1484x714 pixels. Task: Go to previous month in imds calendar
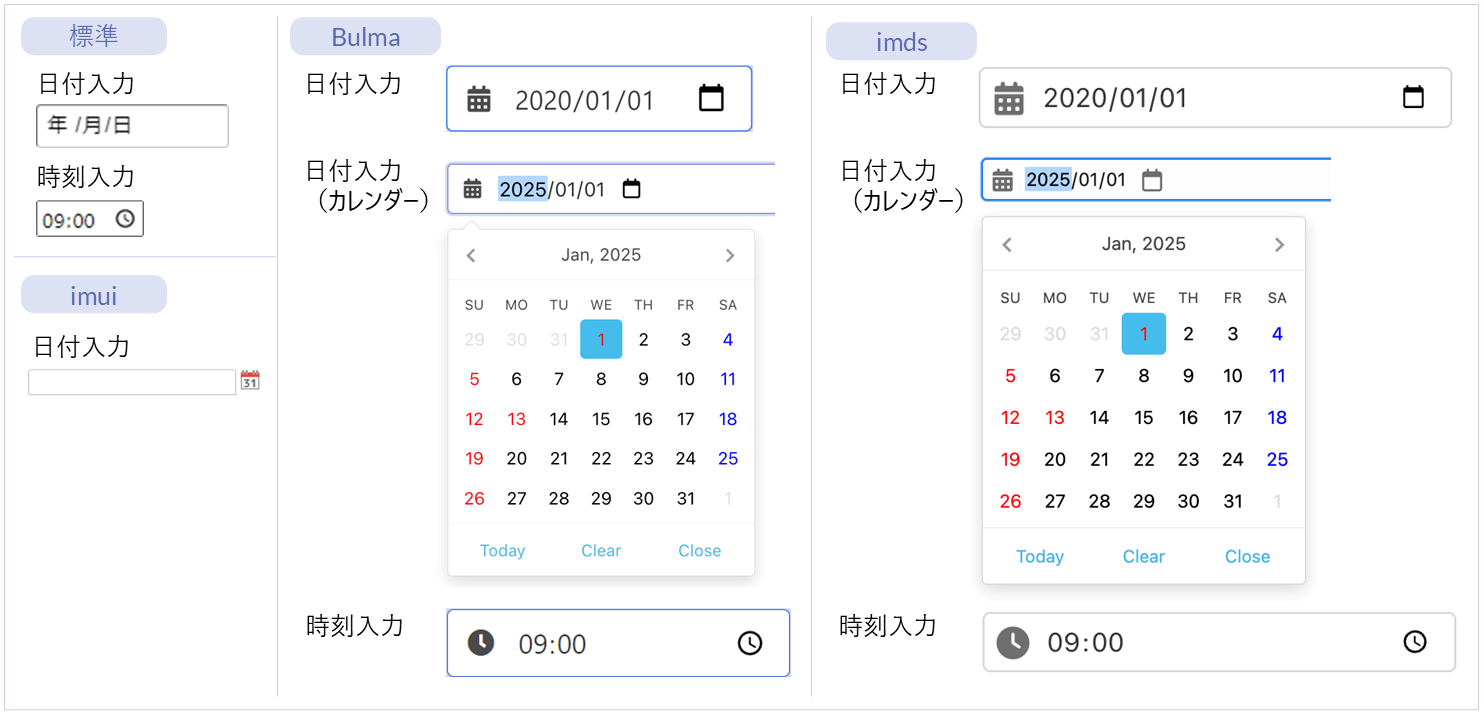pyautogui.click(x=1008, y=245)
